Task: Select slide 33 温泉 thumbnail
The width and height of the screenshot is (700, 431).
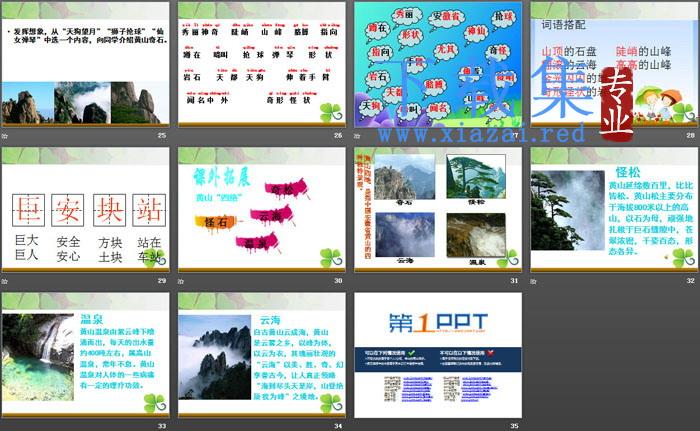Action: tap(85, 355)
